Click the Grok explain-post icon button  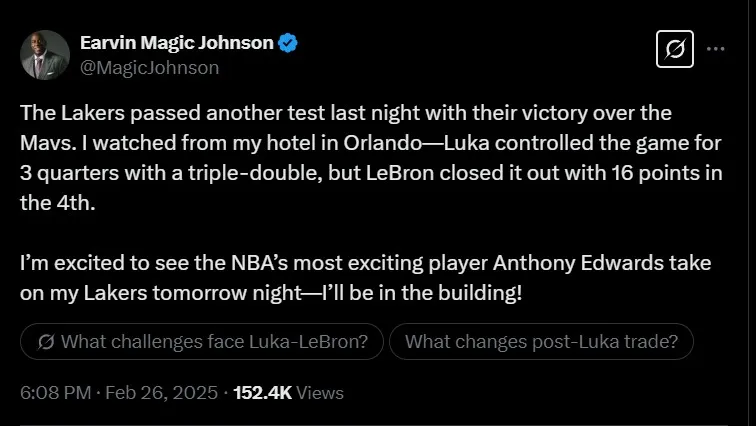(674, 49)
